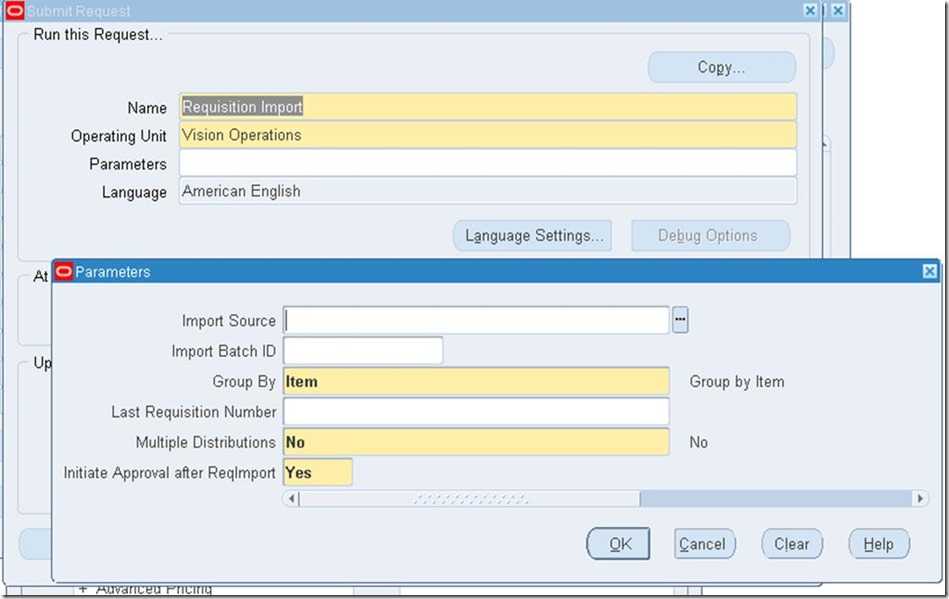Click the horizontal scrollbar thumb in Parameters
Image resolution: width=949 pixels, height=599 pixels.
point(470,499)
